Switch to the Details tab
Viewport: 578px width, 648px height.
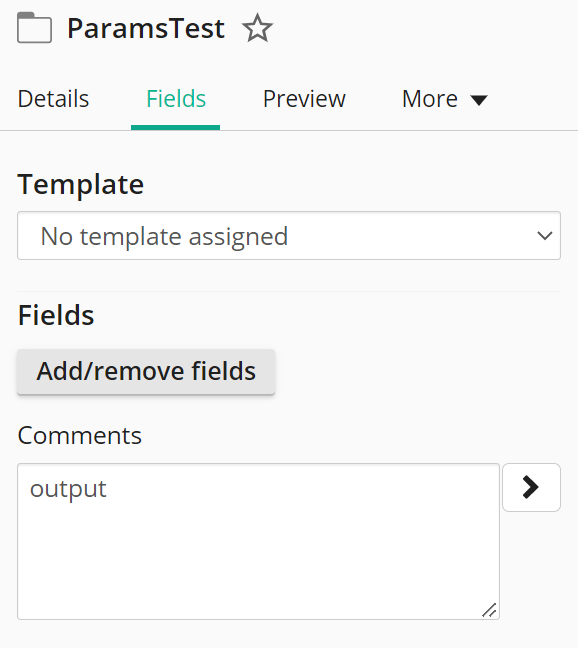tap(53, 99)
